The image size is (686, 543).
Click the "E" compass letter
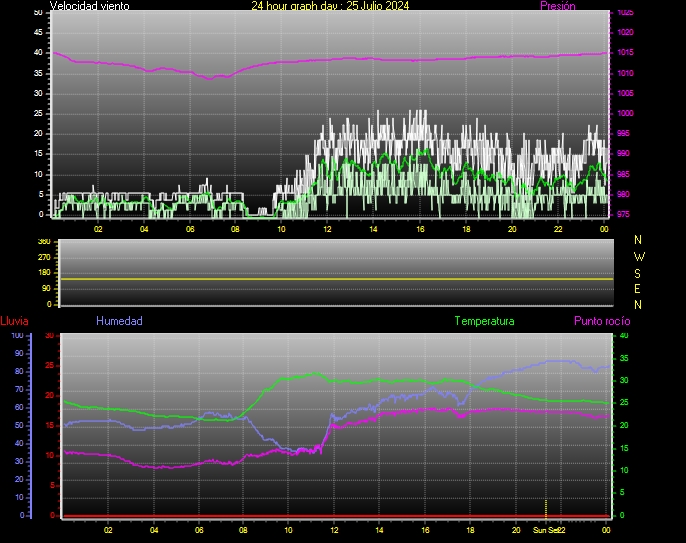pyautogui.click(x=637, y=289)
